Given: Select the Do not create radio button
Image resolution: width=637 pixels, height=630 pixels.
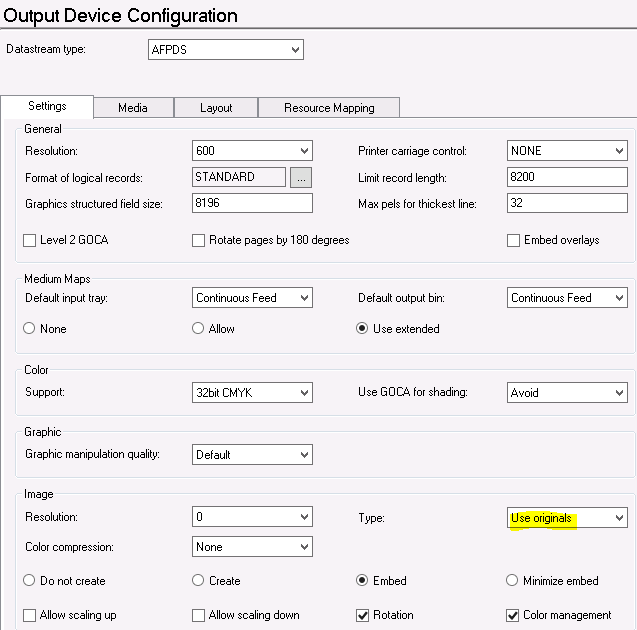Looking at the screenshot, I should point(29,580).
